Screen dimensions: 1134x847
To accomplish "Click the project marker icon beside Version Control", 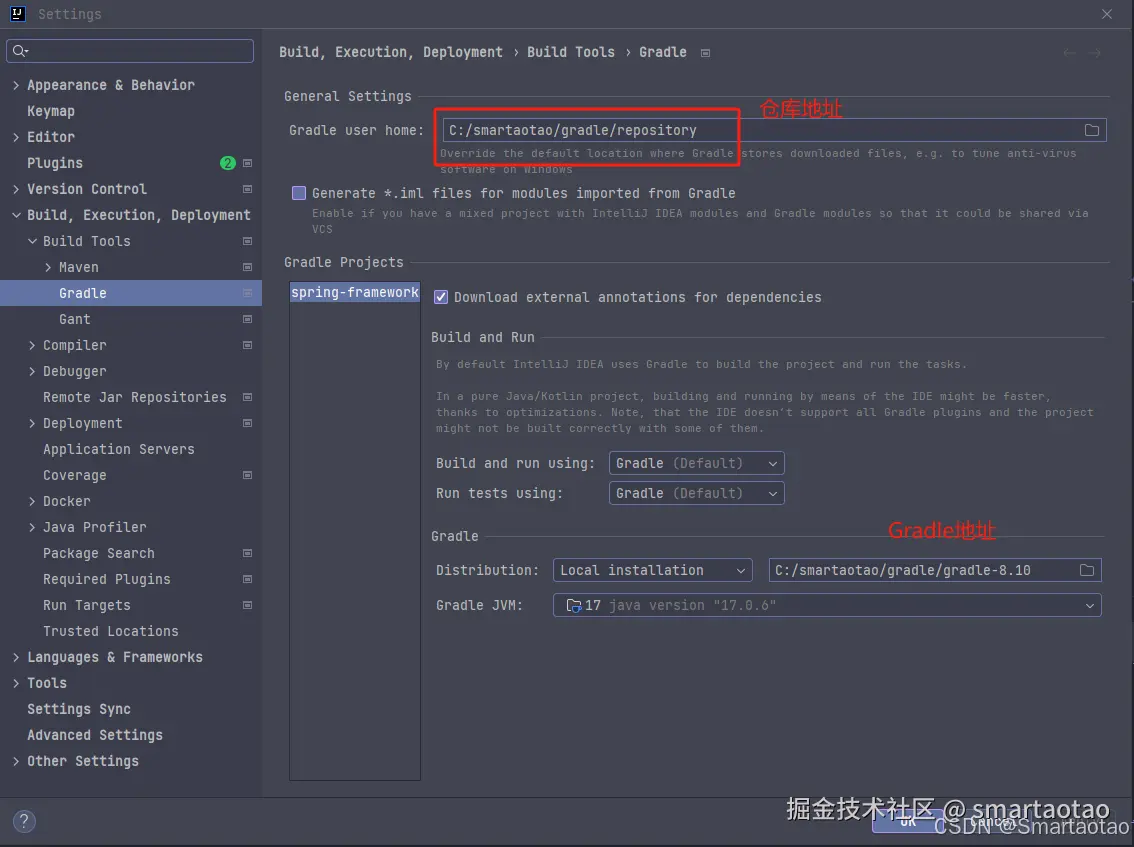I will click(247, 190).
